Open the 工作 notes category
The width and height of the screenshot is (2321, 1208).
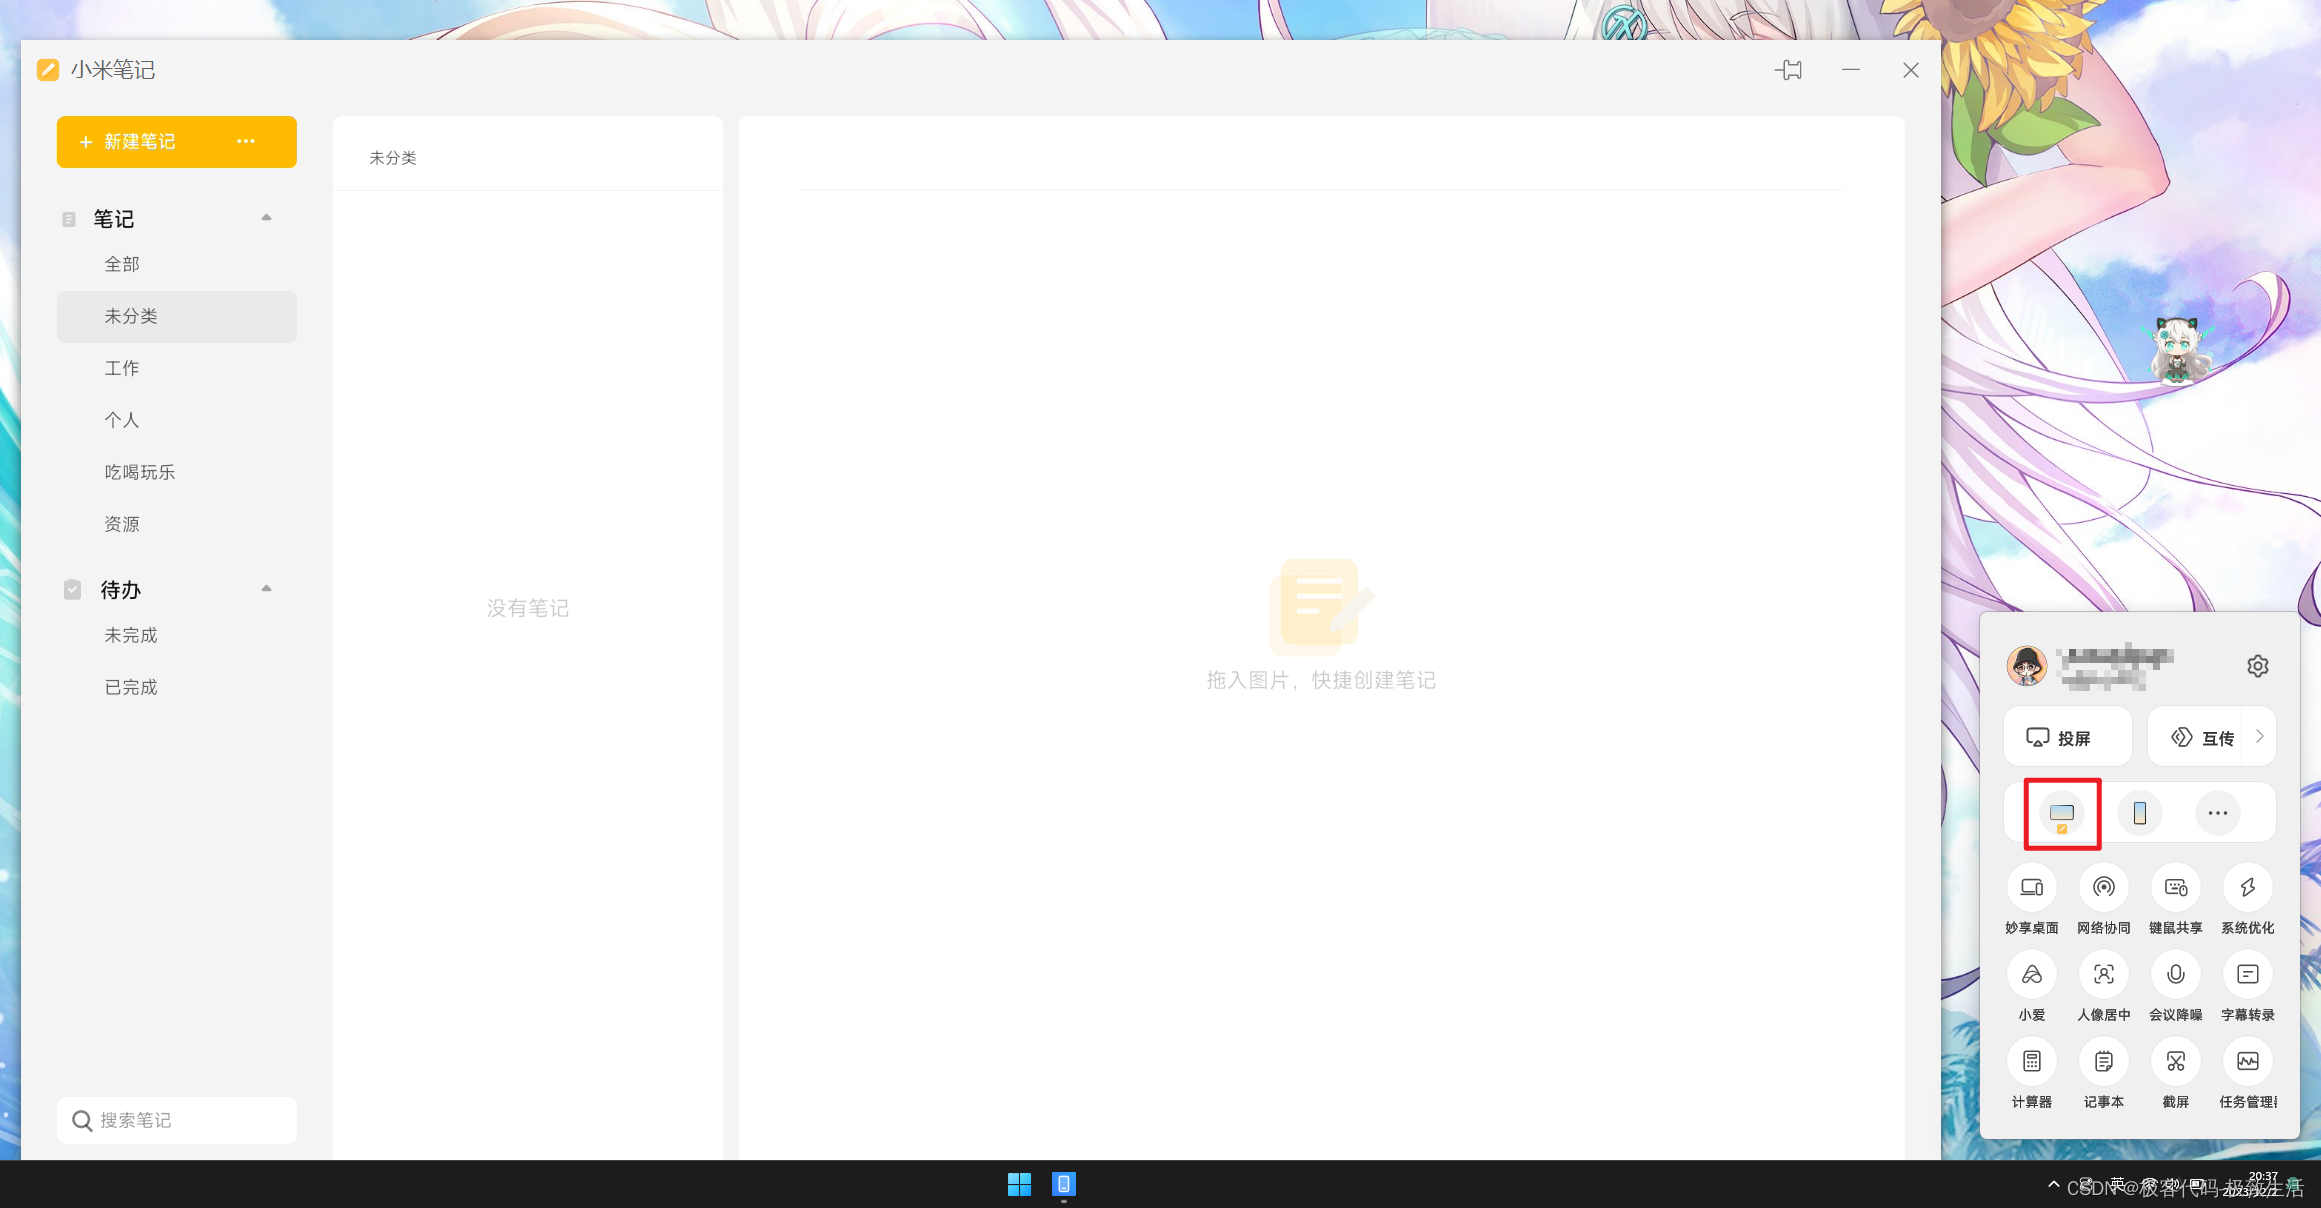[176, 368]
